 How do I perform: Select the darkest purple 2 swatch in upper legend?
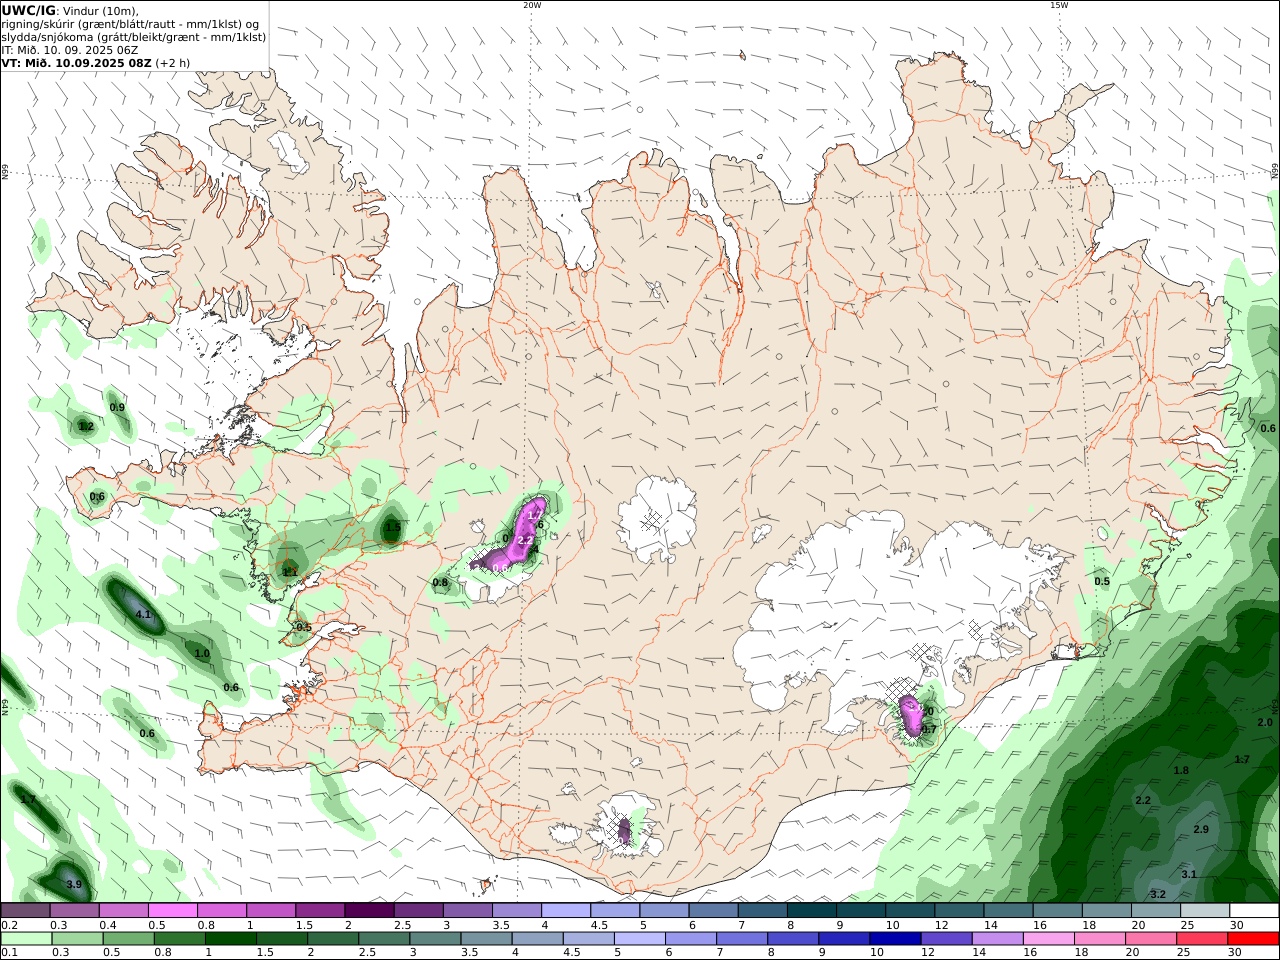click(x=369, y=910)
